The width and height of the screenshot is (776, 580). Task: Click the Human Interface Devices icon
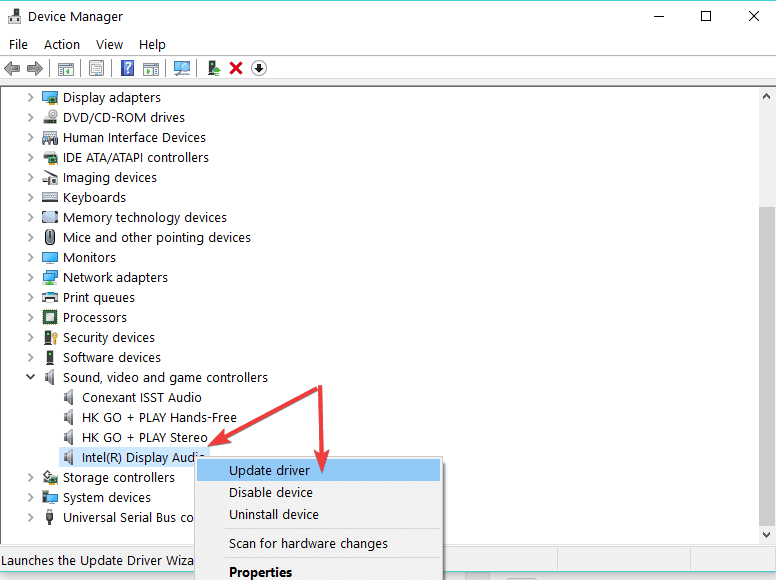click(x=49, y=138)
